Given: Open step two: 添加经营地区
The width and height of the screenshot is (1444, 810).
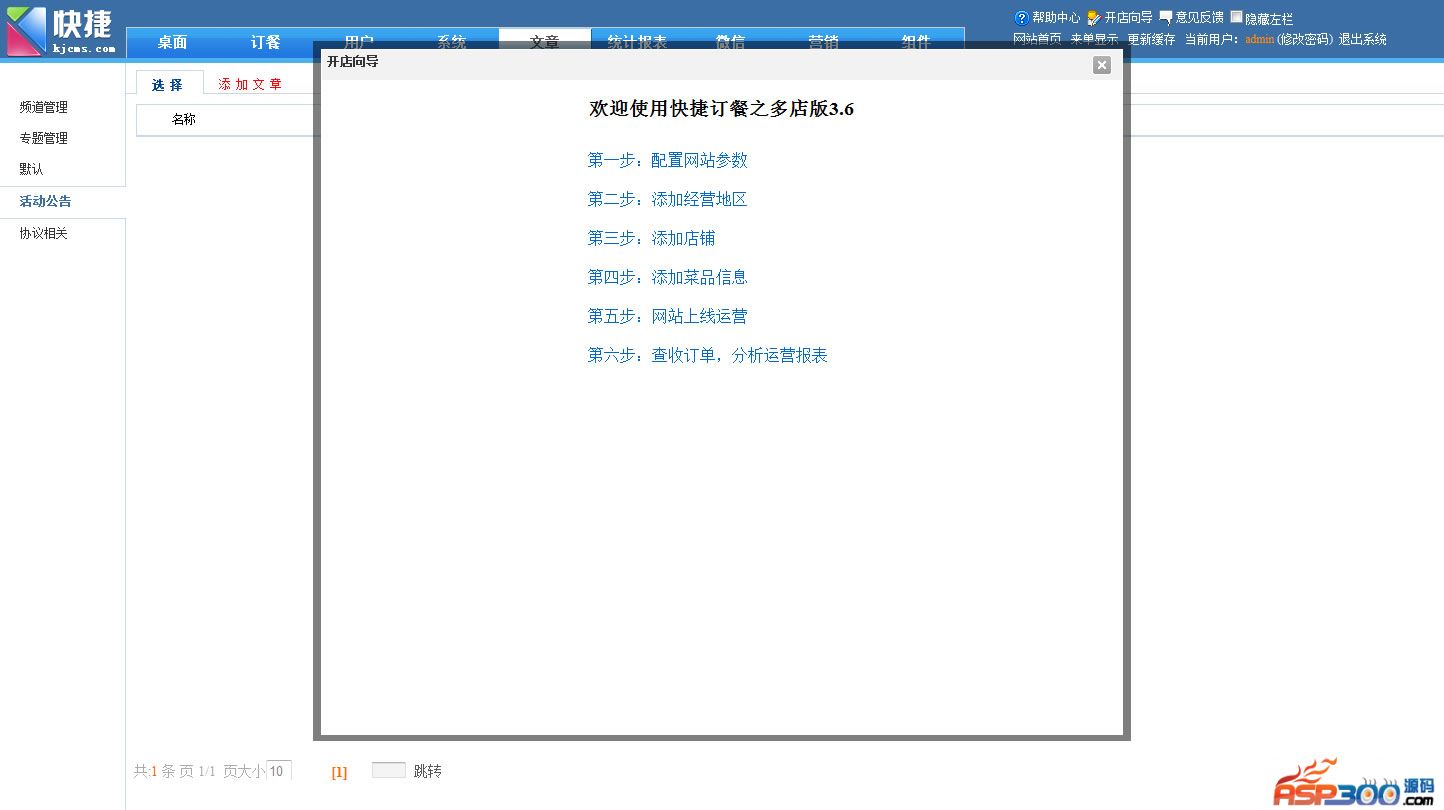Looking at the screenshot, I should tap(668, 199).
